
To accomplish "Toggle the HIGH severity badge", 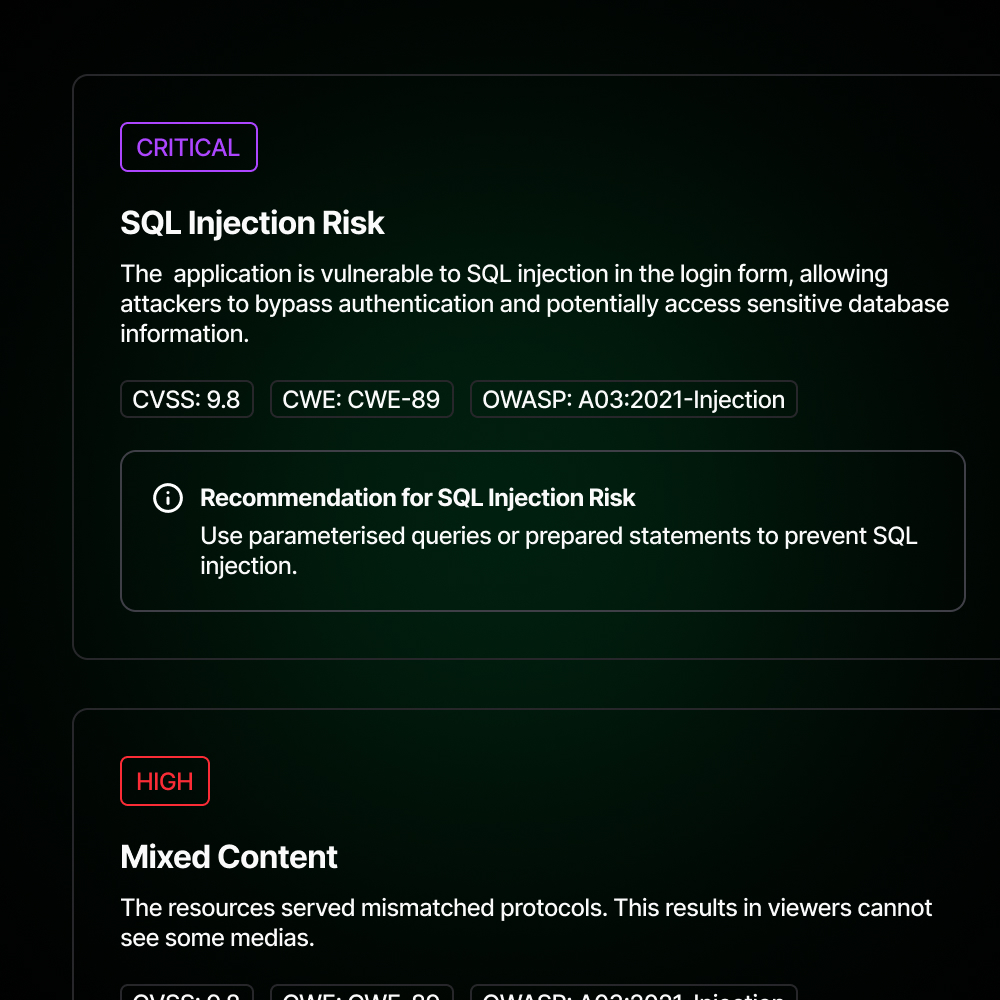I will tap(165, 781).
